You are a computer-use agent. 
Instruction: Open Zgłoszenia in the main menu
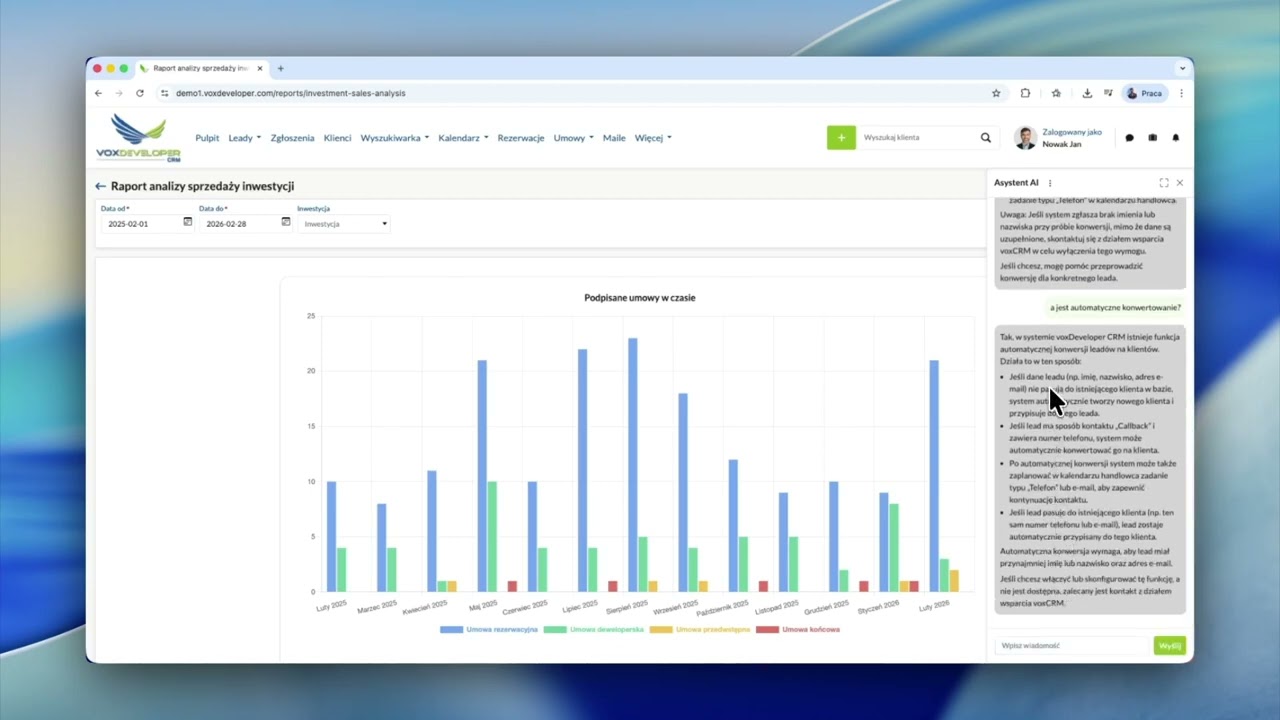click(292, 138)
